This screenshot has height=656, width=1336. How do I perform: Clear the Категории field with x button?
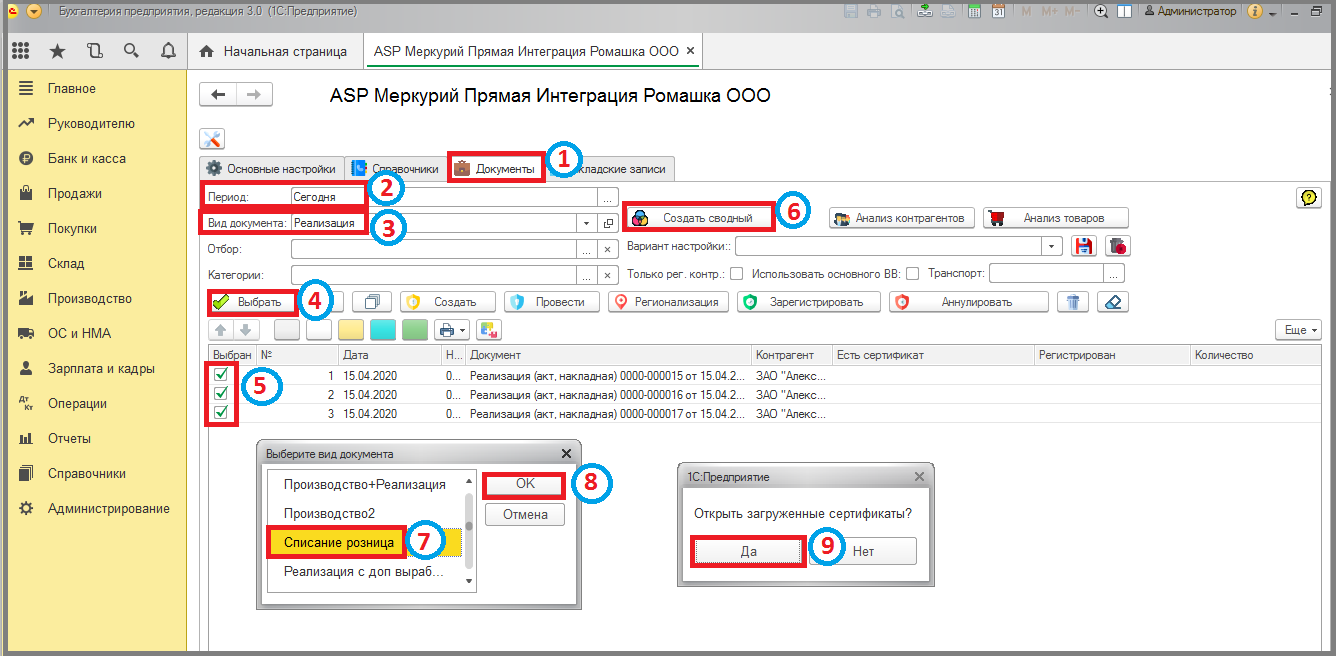[x=608, y=275]
